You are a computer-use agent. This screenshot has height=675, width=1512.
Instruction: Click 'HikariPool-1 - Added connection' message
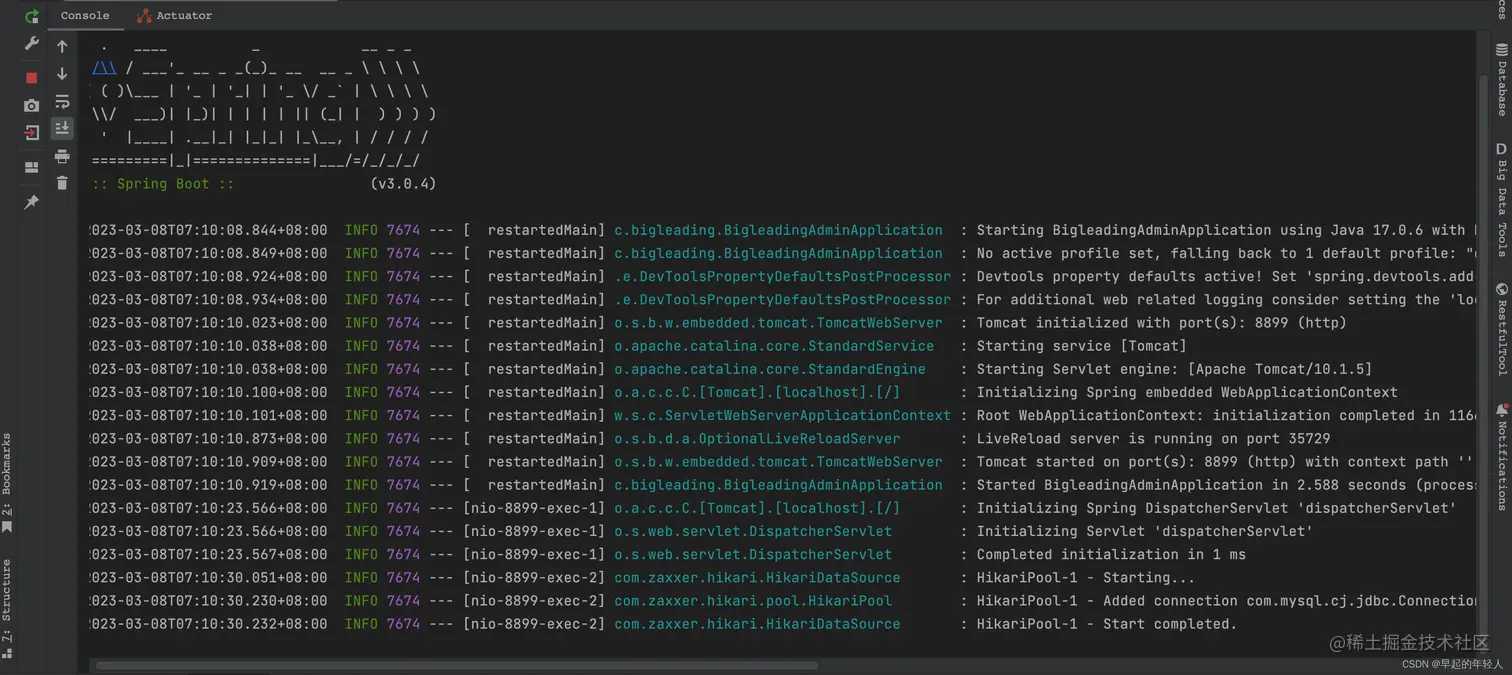pos(1106,600)
